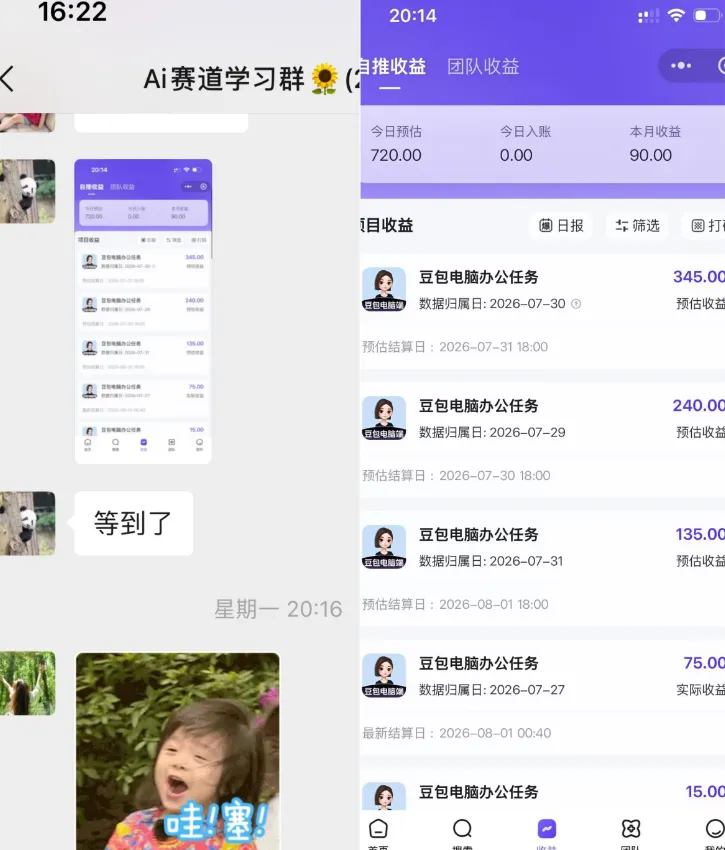The width and height of the screenshot is (725, 850).
Task: Open the 豆包电脑办公任务 row dated 2026-07-29
Action: point(542,440)
